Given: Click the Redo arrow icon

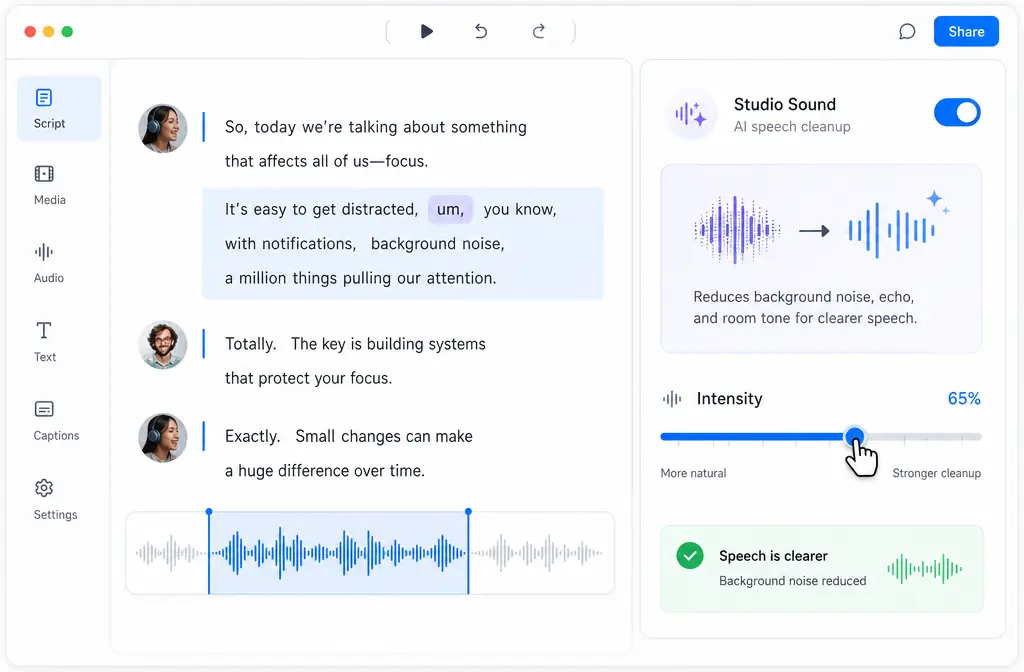Looking at the screenshot, I should [x=538, y=31].
